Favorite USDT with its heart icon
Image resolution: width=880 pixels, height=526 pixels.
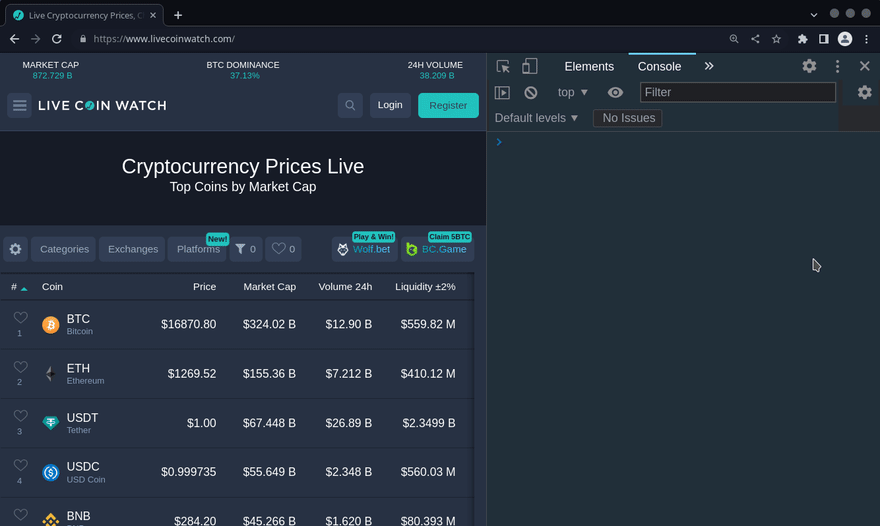click(21, 416)
